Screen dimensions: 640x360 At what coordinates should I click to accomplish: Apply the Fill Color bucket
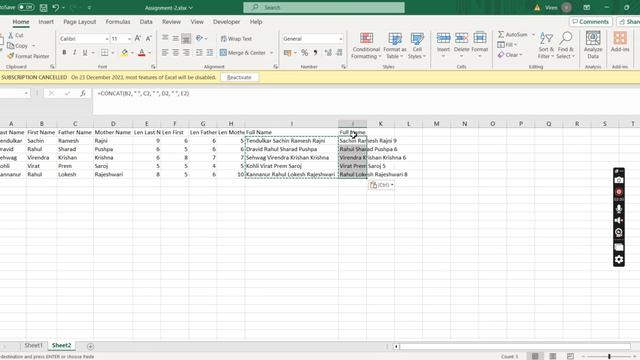point(124,53)
